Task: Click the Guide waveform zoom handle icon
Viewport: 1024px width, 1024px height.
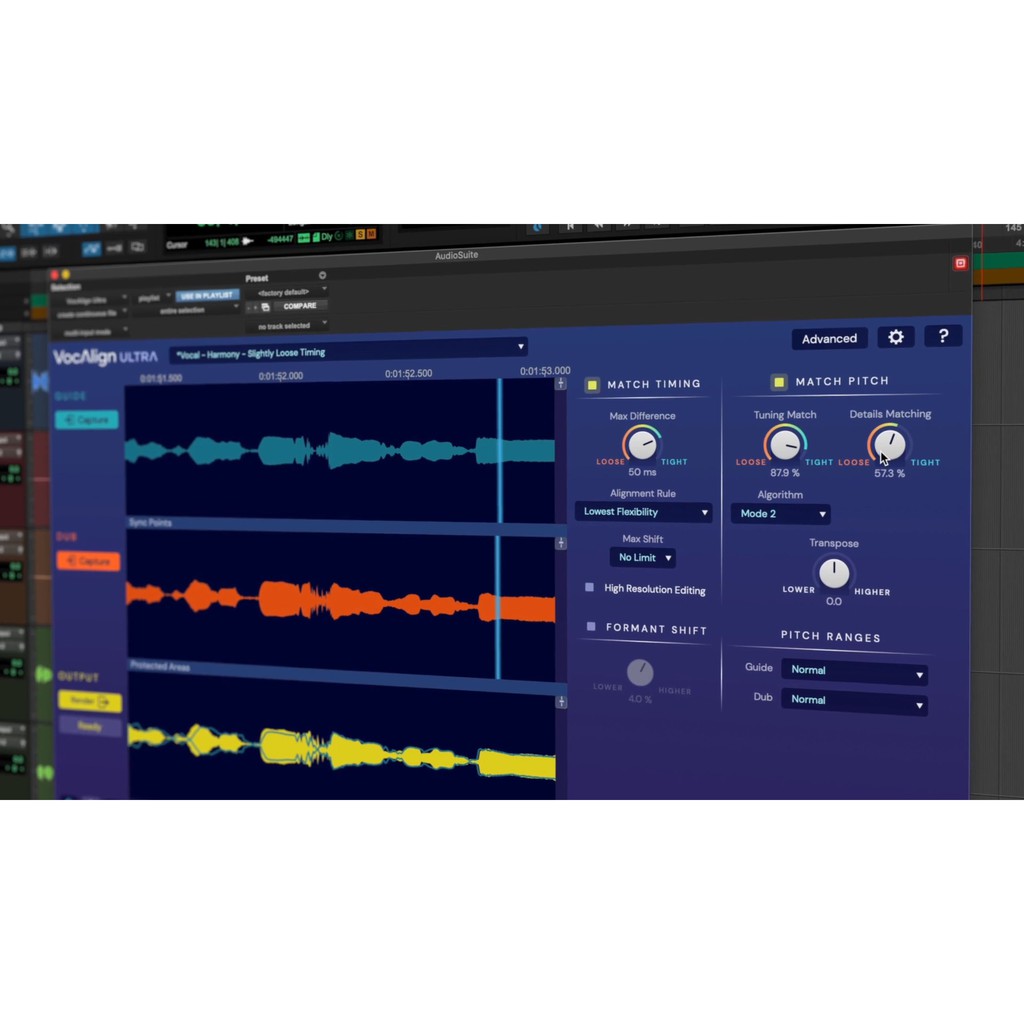Action: click(x=561, y=384)
